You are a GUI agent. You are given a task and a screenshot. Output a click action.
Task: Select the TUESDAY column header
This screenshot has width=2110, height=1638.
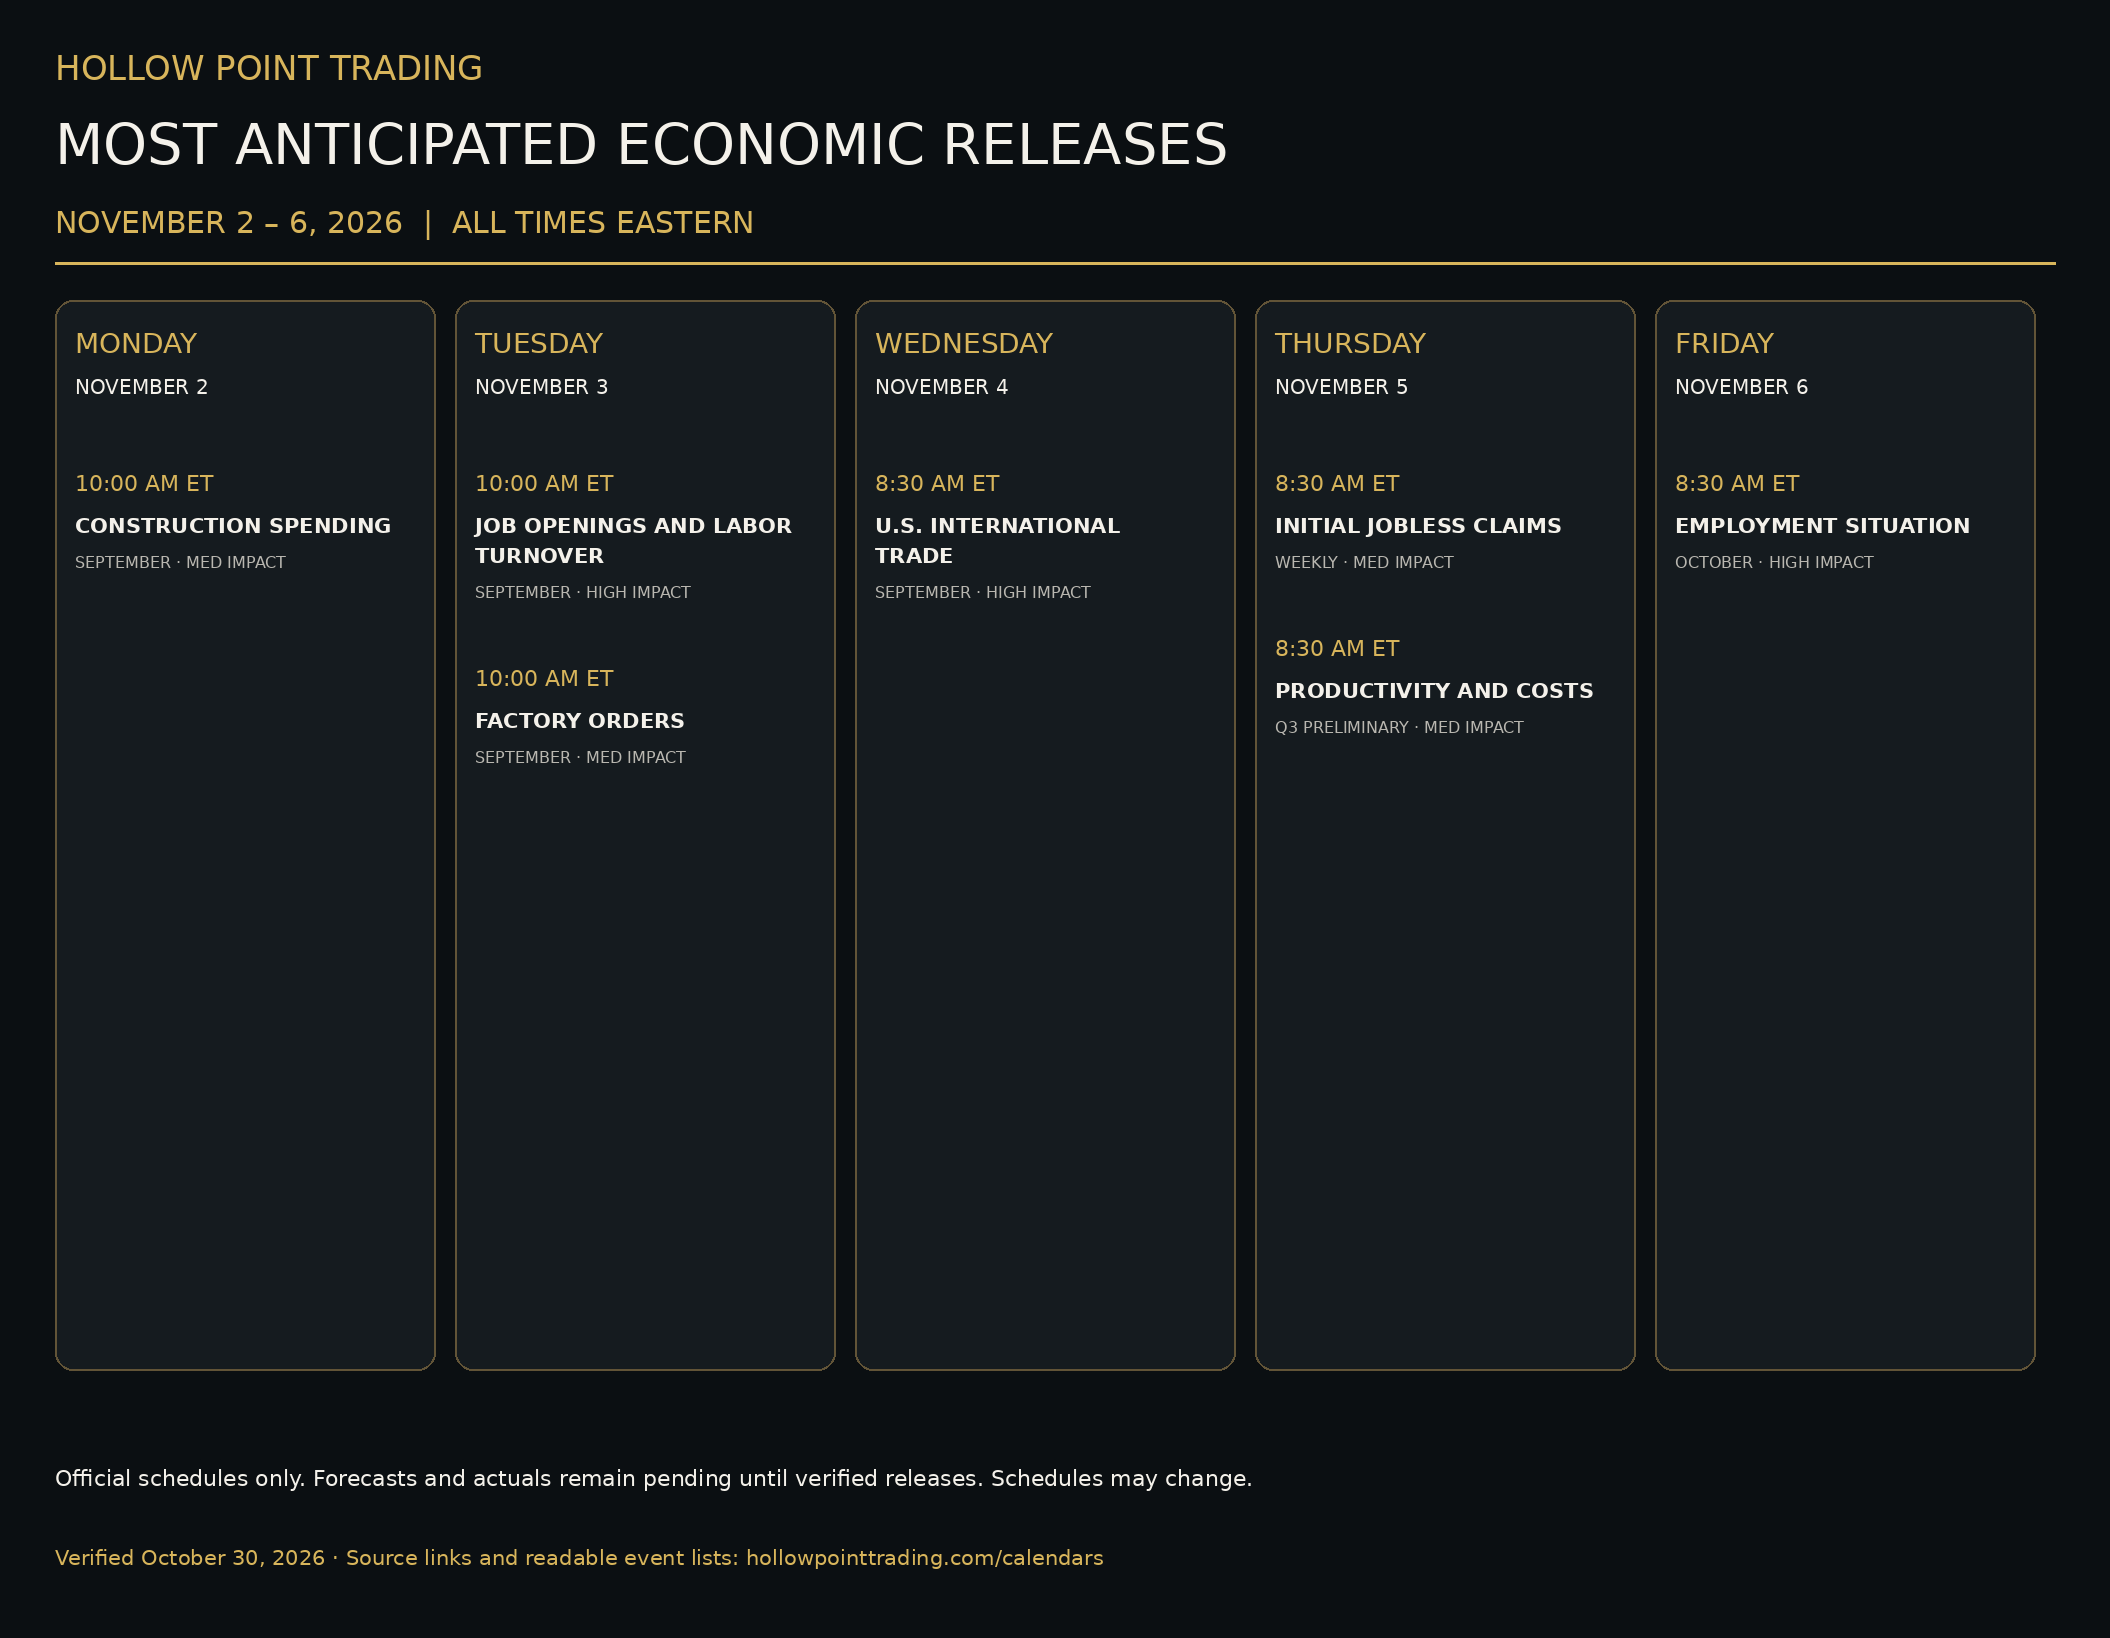coord(539,343)
